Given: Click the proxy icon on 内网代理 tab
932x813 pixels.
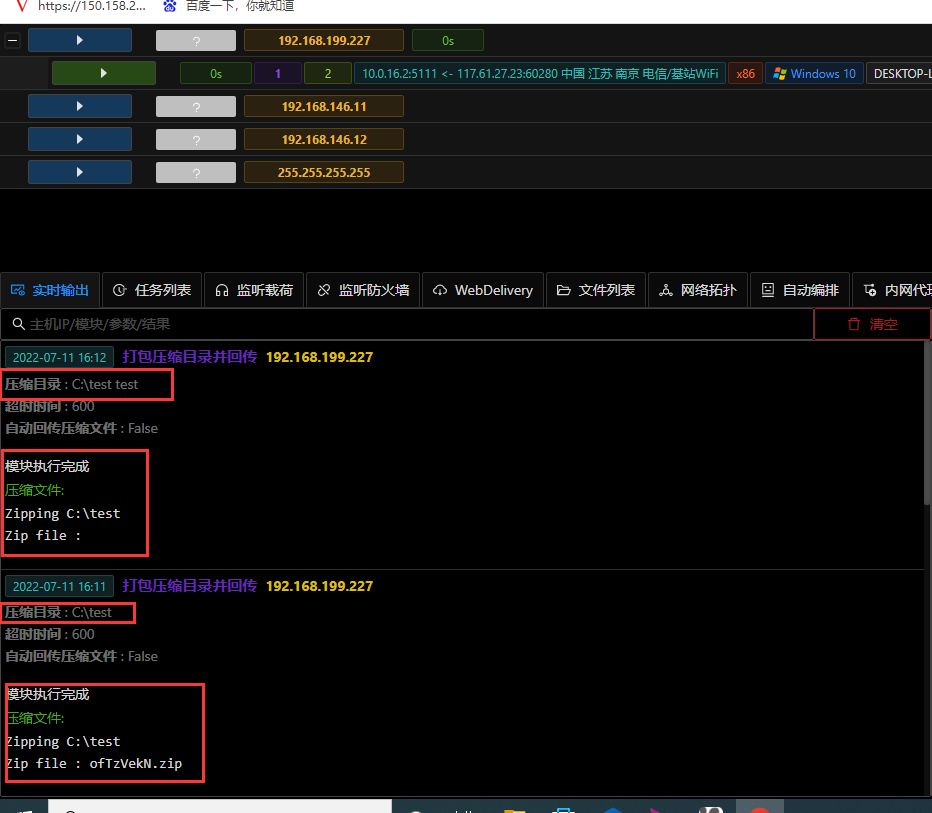Looking at the screenshot, I should pyautogui.click(x=870, y=290).
